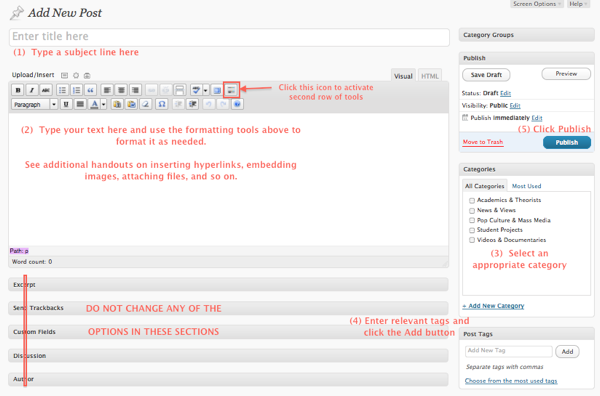Select the All Categories tab

(x=484, y=186)
